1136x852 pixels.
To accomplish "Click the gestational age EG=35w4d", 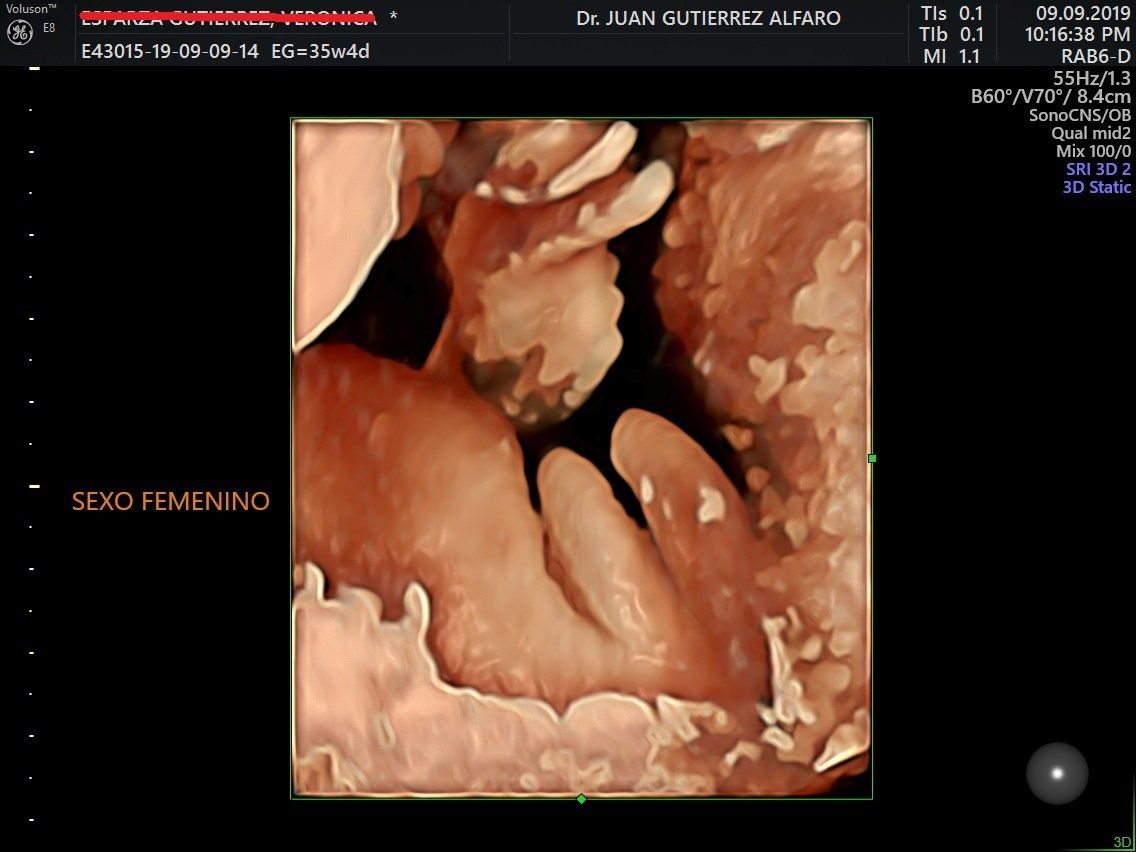I will pyautogui.click(x=320, y=51).
